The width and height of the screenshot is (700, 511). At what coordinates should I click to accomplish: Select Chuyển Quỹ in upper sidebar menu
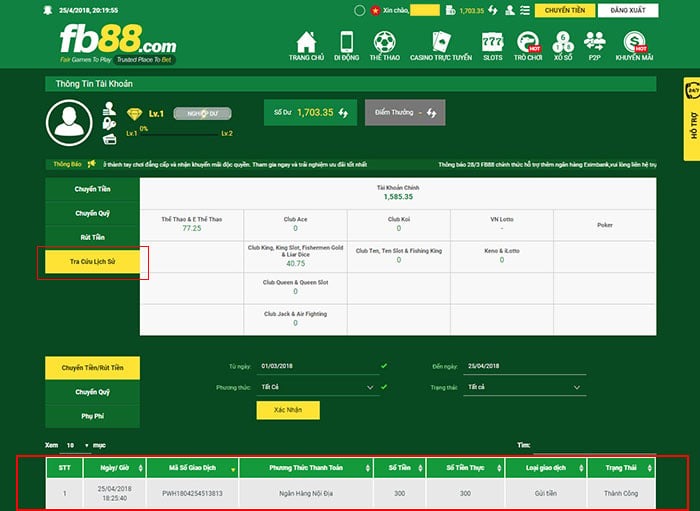tap(92, 213)
